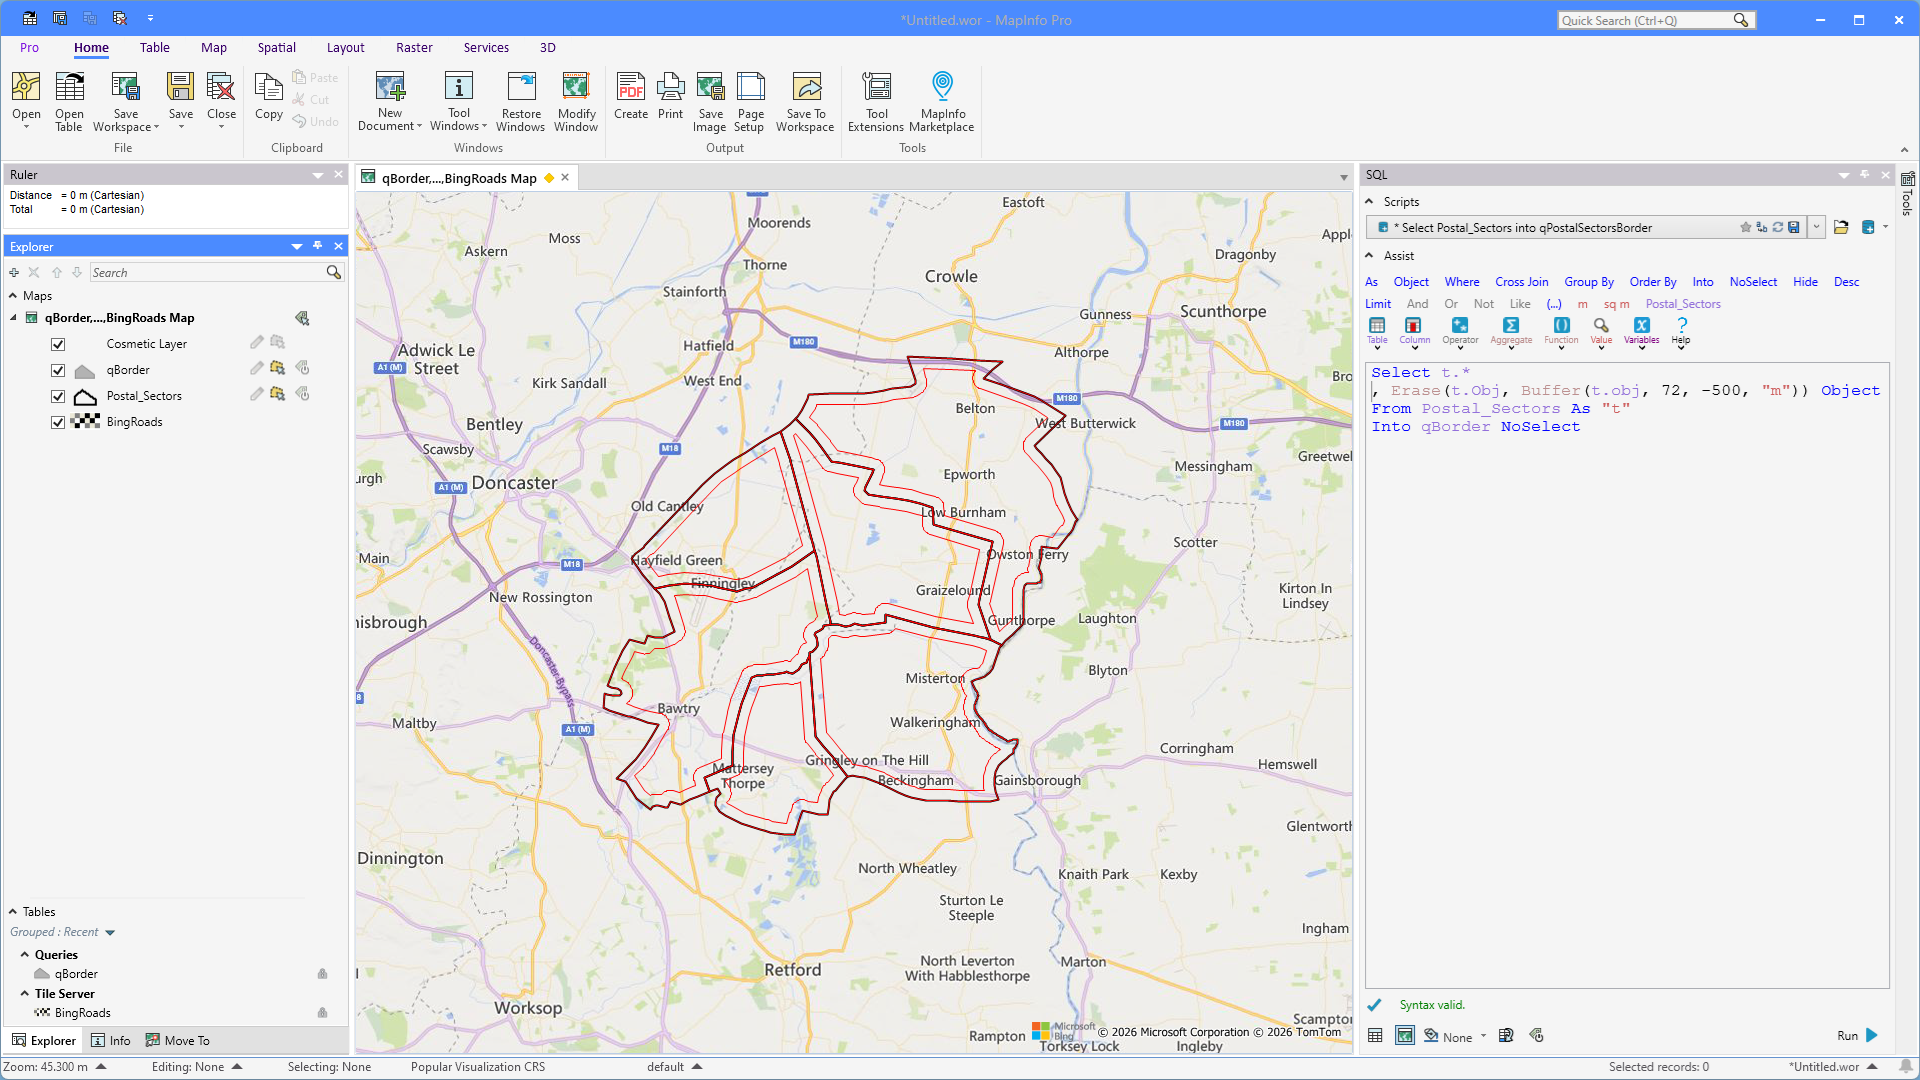Toggle the Postal_Sectors layer checkbox
This screenshot has width=1920, height=1080.
coord(58,396)
